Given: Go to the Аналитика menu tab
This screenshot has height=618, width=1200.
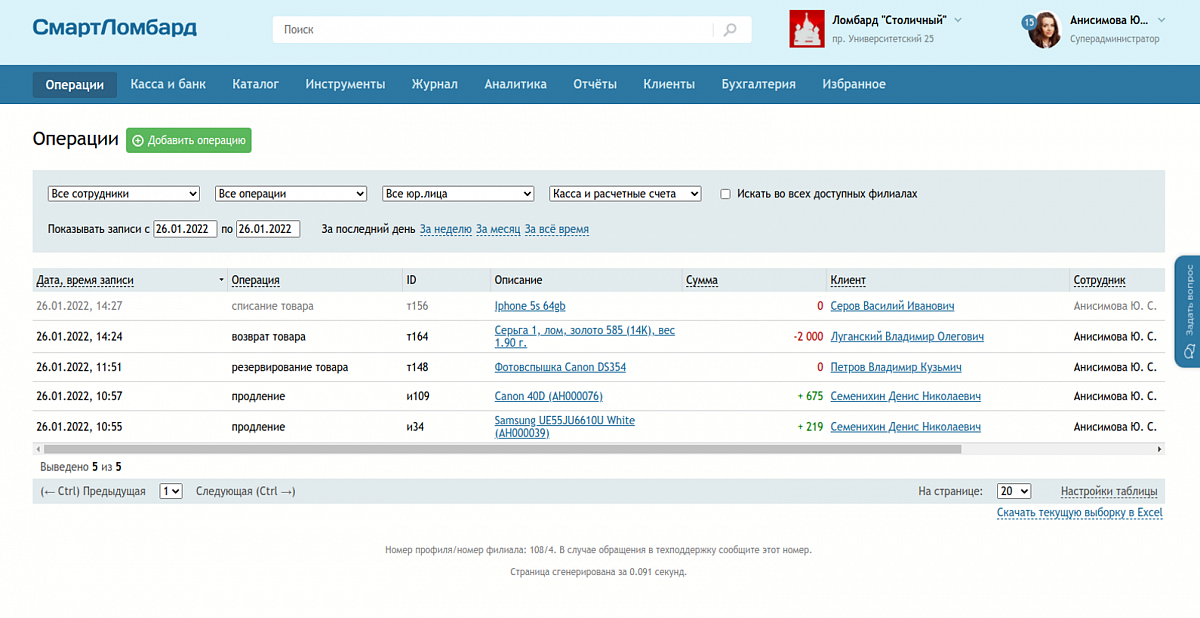Looking at the screenshot, I should 515,84.
